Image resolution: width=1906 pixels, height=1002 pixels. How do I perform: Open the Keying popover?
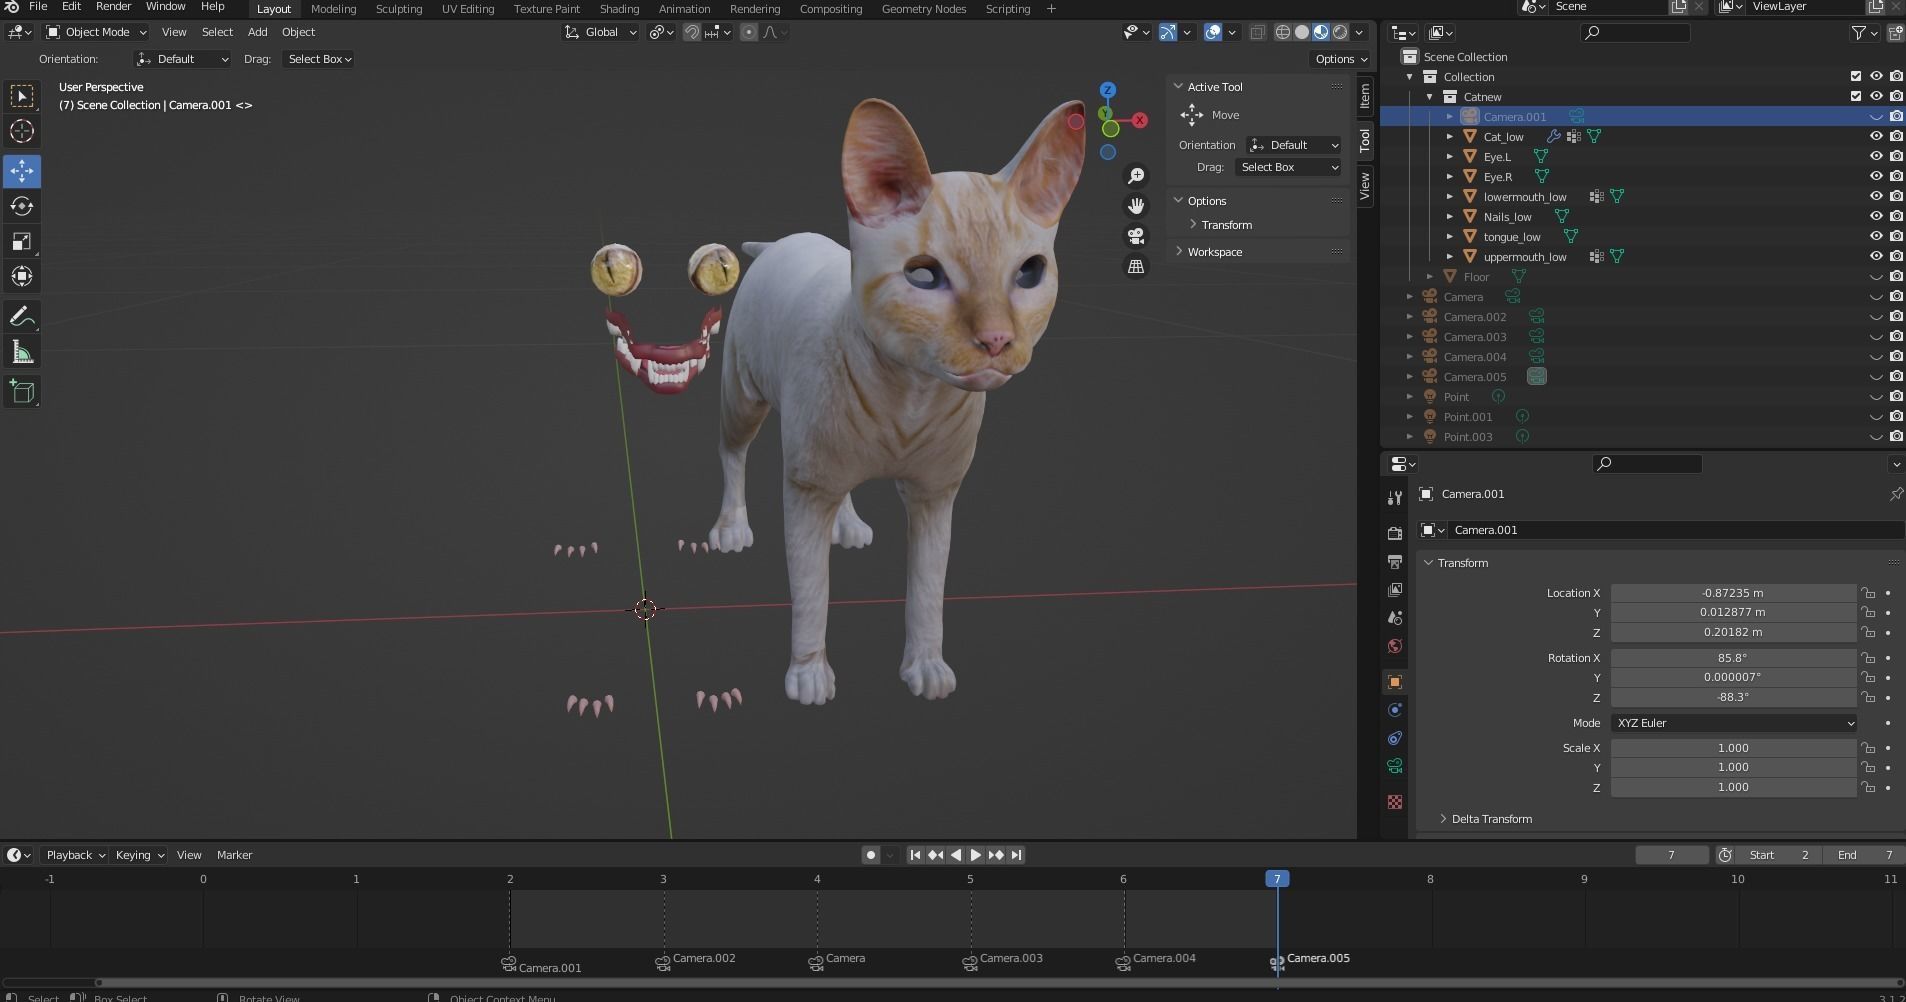point(139,855)
